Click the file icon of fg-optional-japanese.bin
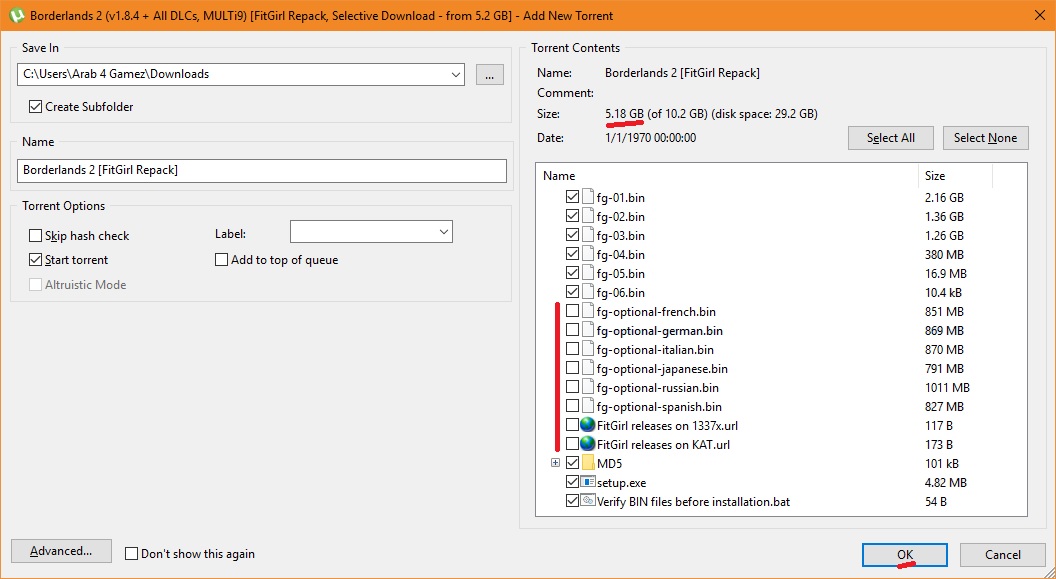Screen dimensions: 1056x579 point(588,368)
